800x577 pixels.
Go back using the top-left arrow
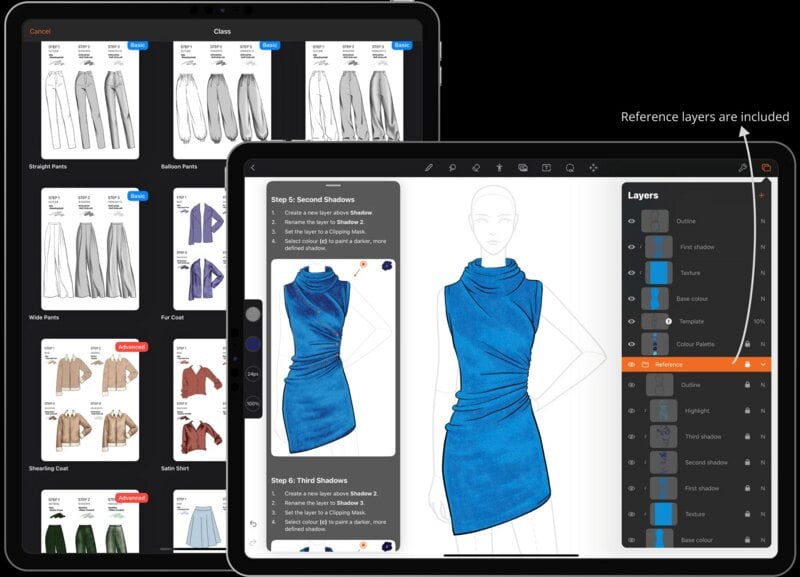[x=253, y=168]
